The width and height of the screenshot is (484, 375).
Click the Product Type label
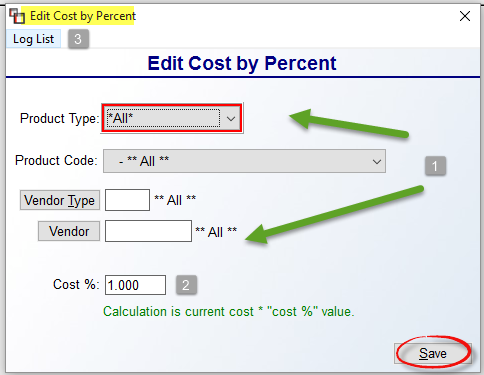(x=60, y=119)
